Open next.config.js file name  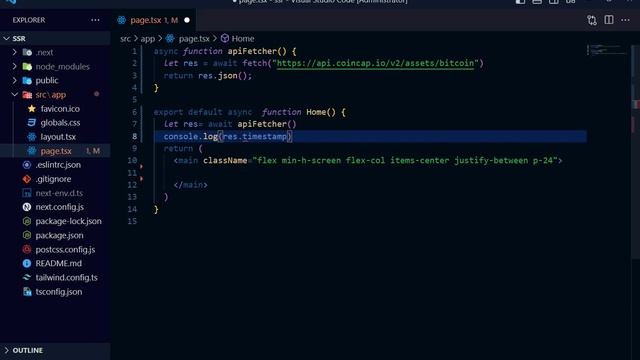pos(60,207)
